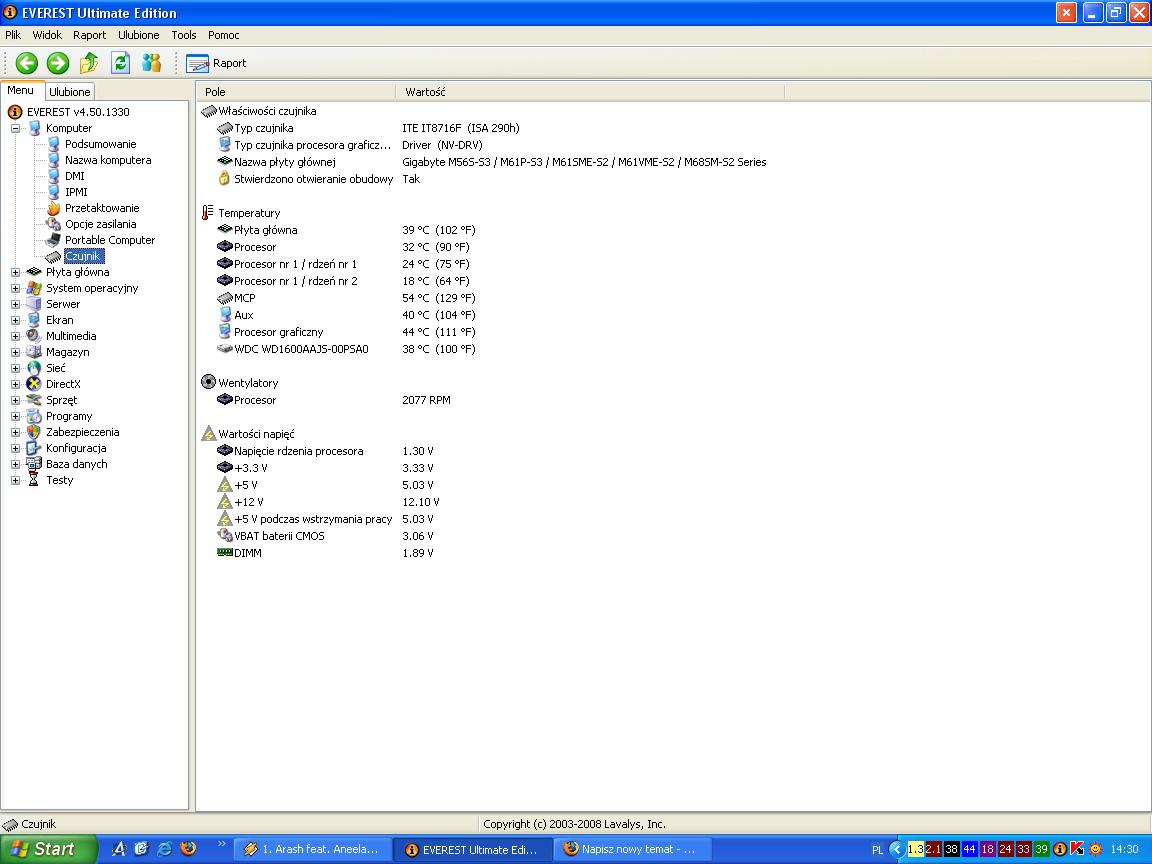Screen dimensions: 1152x864
Task: Open the Widok menu
Action: point(47,35)
